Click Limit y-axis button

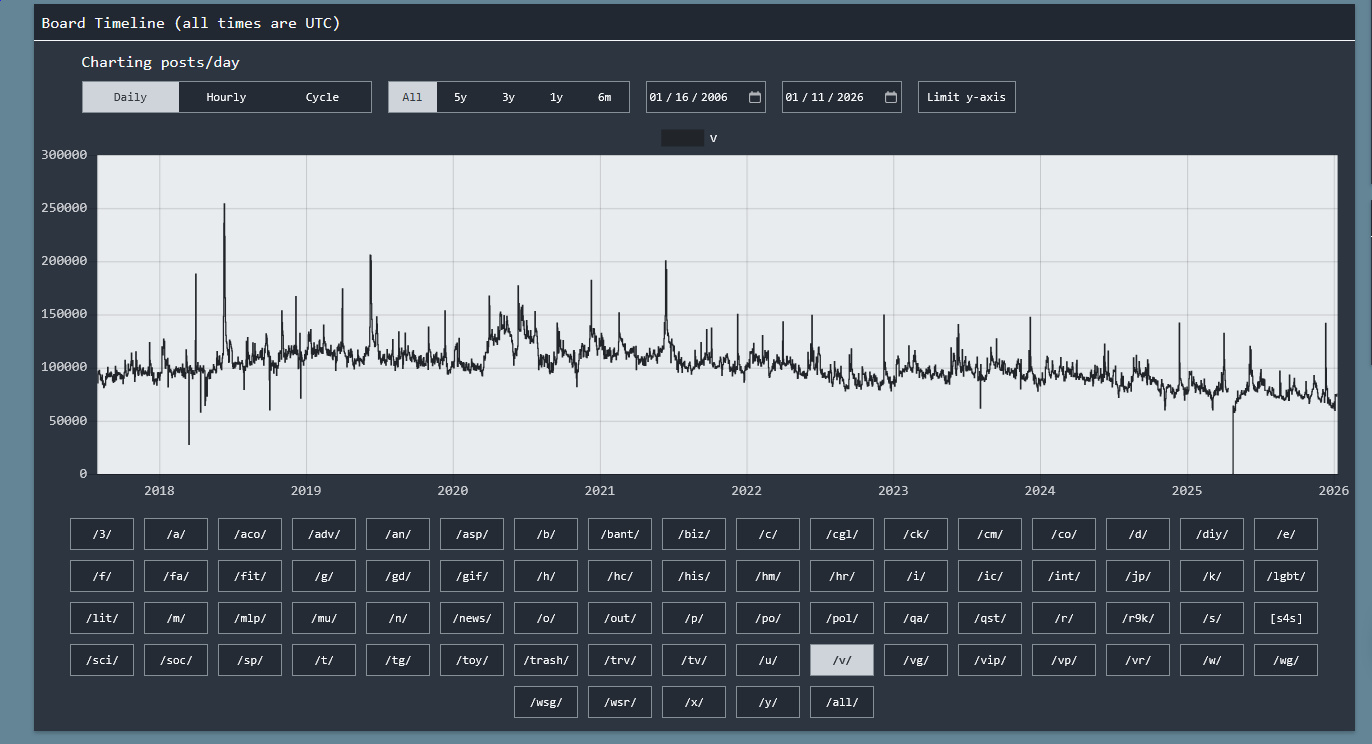coord(966,97)
